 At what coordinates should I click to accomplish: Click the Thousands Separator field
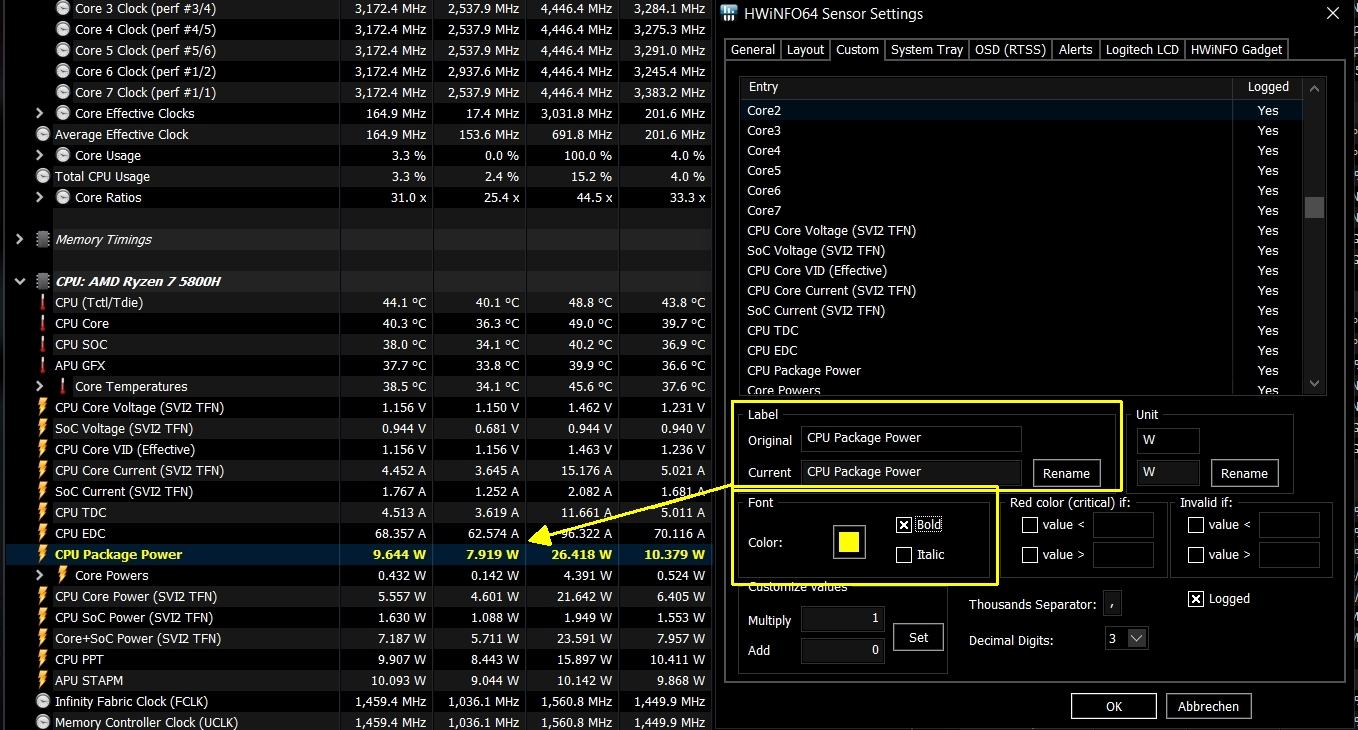point(1113,604)
